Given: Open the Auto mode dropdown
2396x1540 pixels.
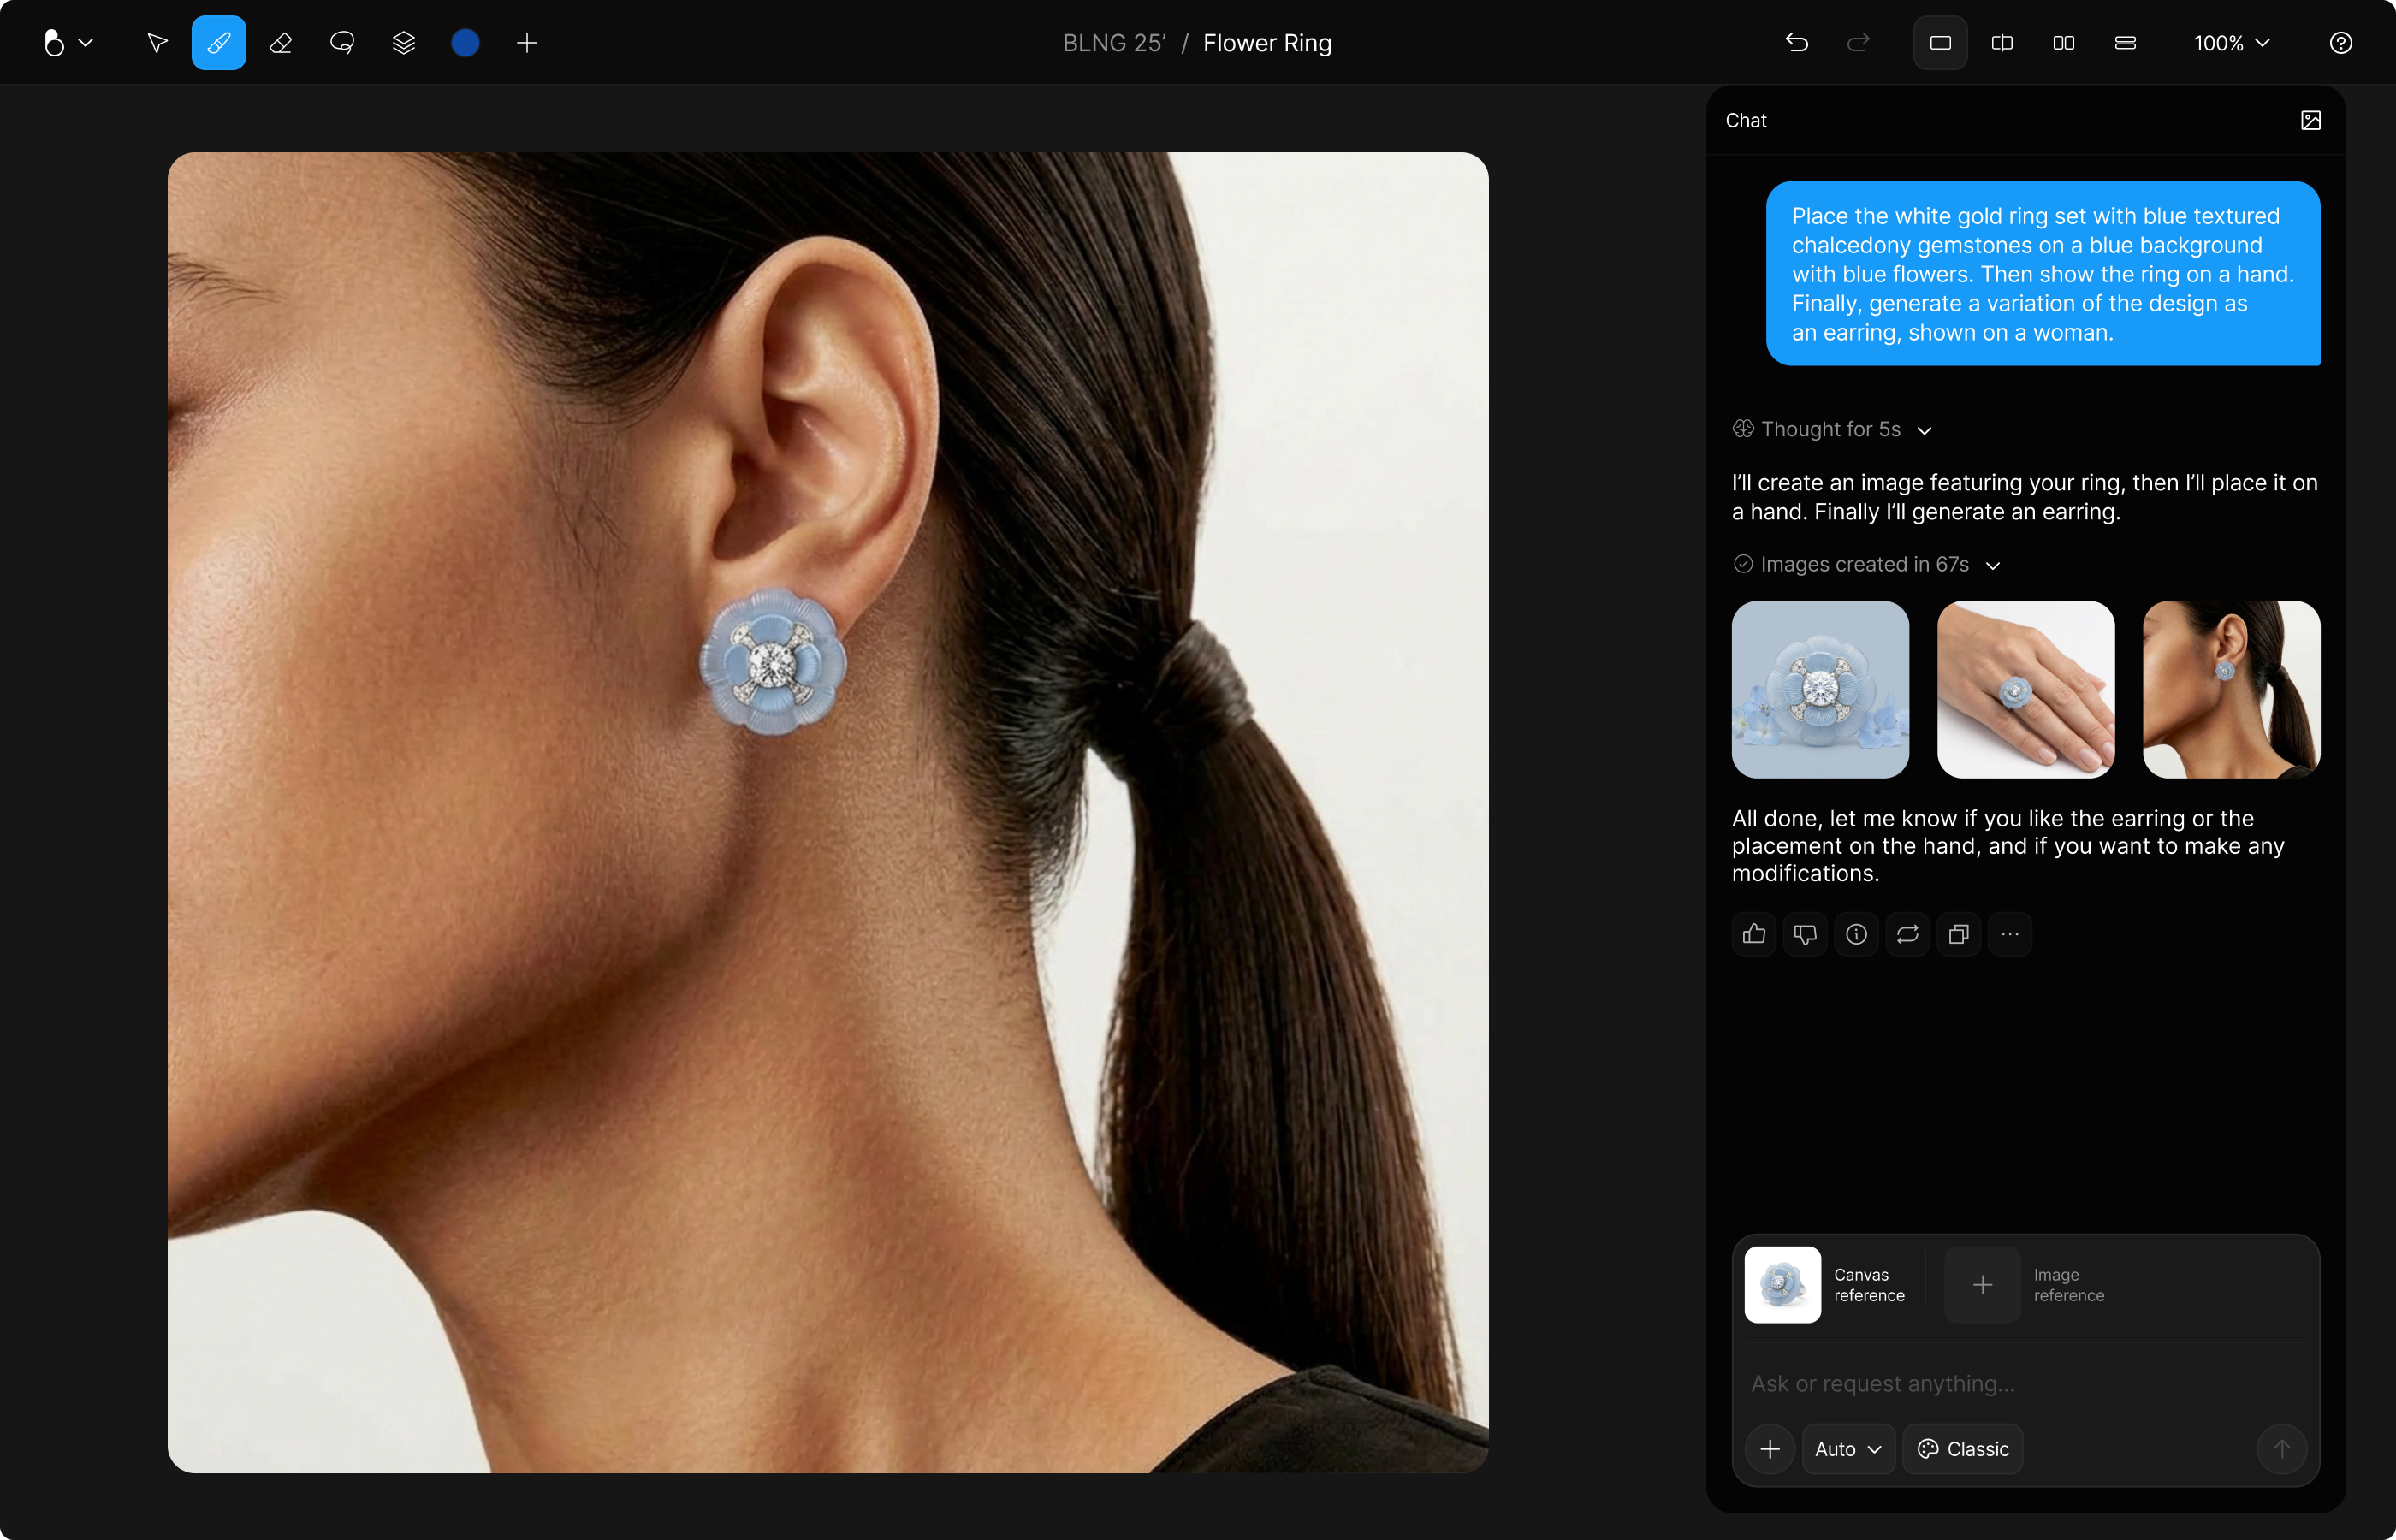Looking at the screenshot, I should 1848,1449.
